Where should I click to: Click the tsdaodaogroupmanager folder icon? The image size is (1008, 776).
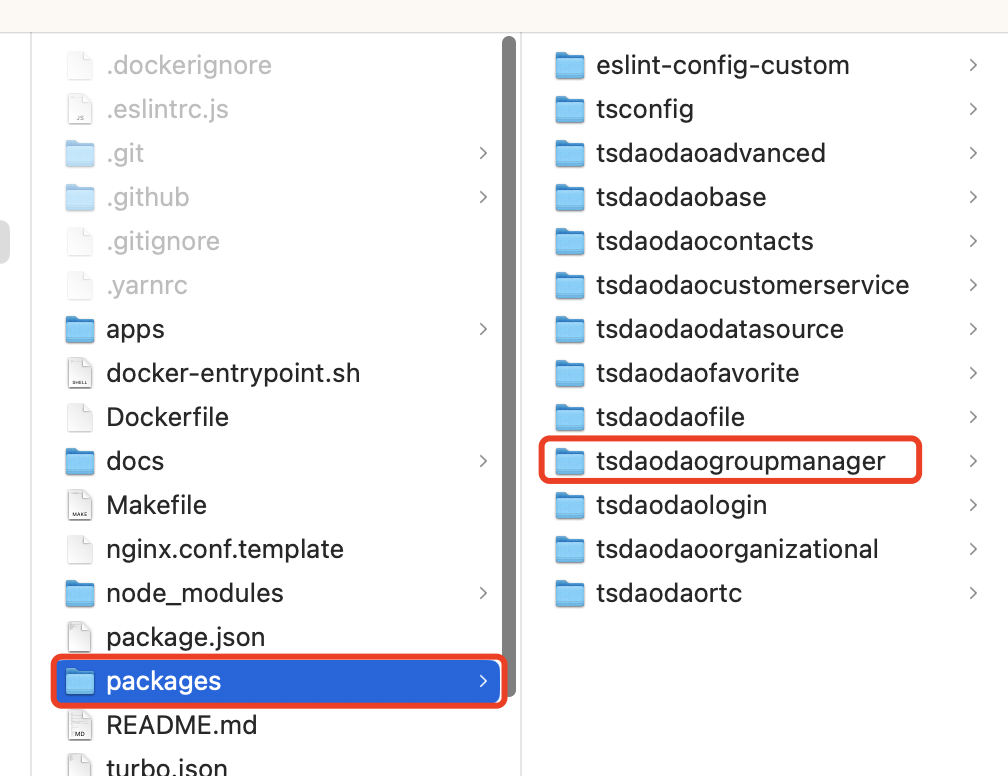569,462
